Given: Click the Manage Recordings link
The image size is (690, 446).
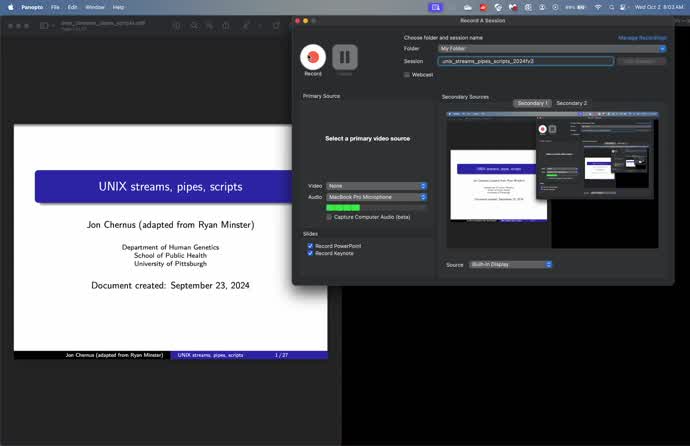Looking at the screenshot, I should click(642, 37).
